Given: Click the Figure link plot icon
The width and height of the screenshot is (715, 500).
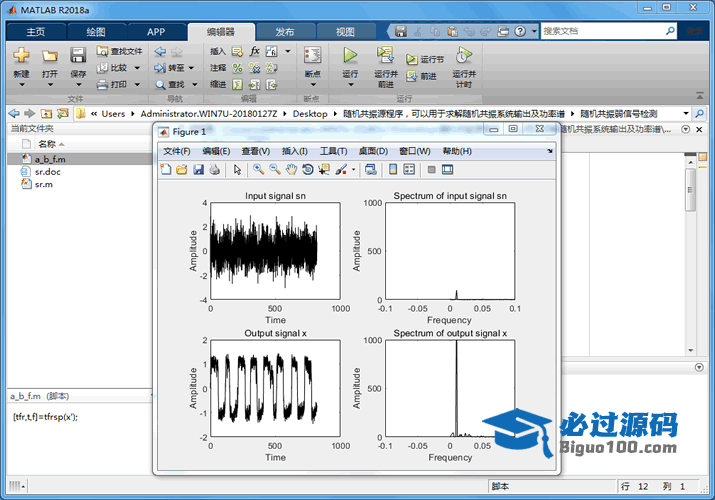Looking at the screenshot, I should coord(371,170).
